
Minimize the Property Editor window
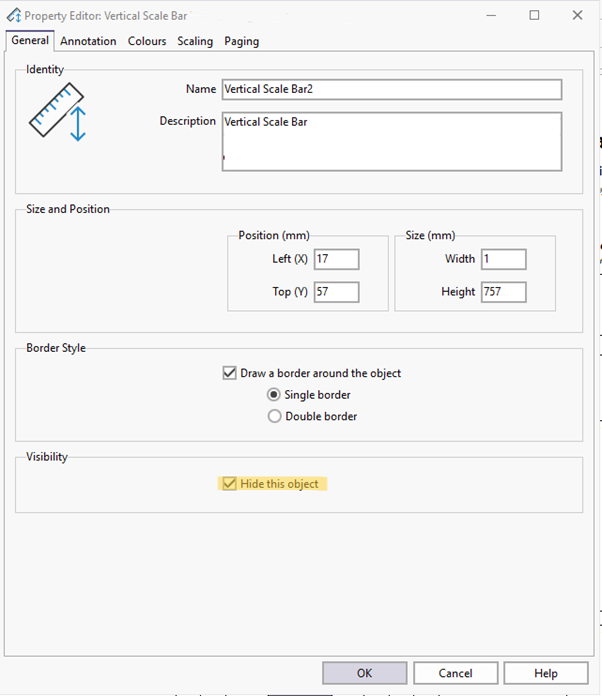coord(491,16)
